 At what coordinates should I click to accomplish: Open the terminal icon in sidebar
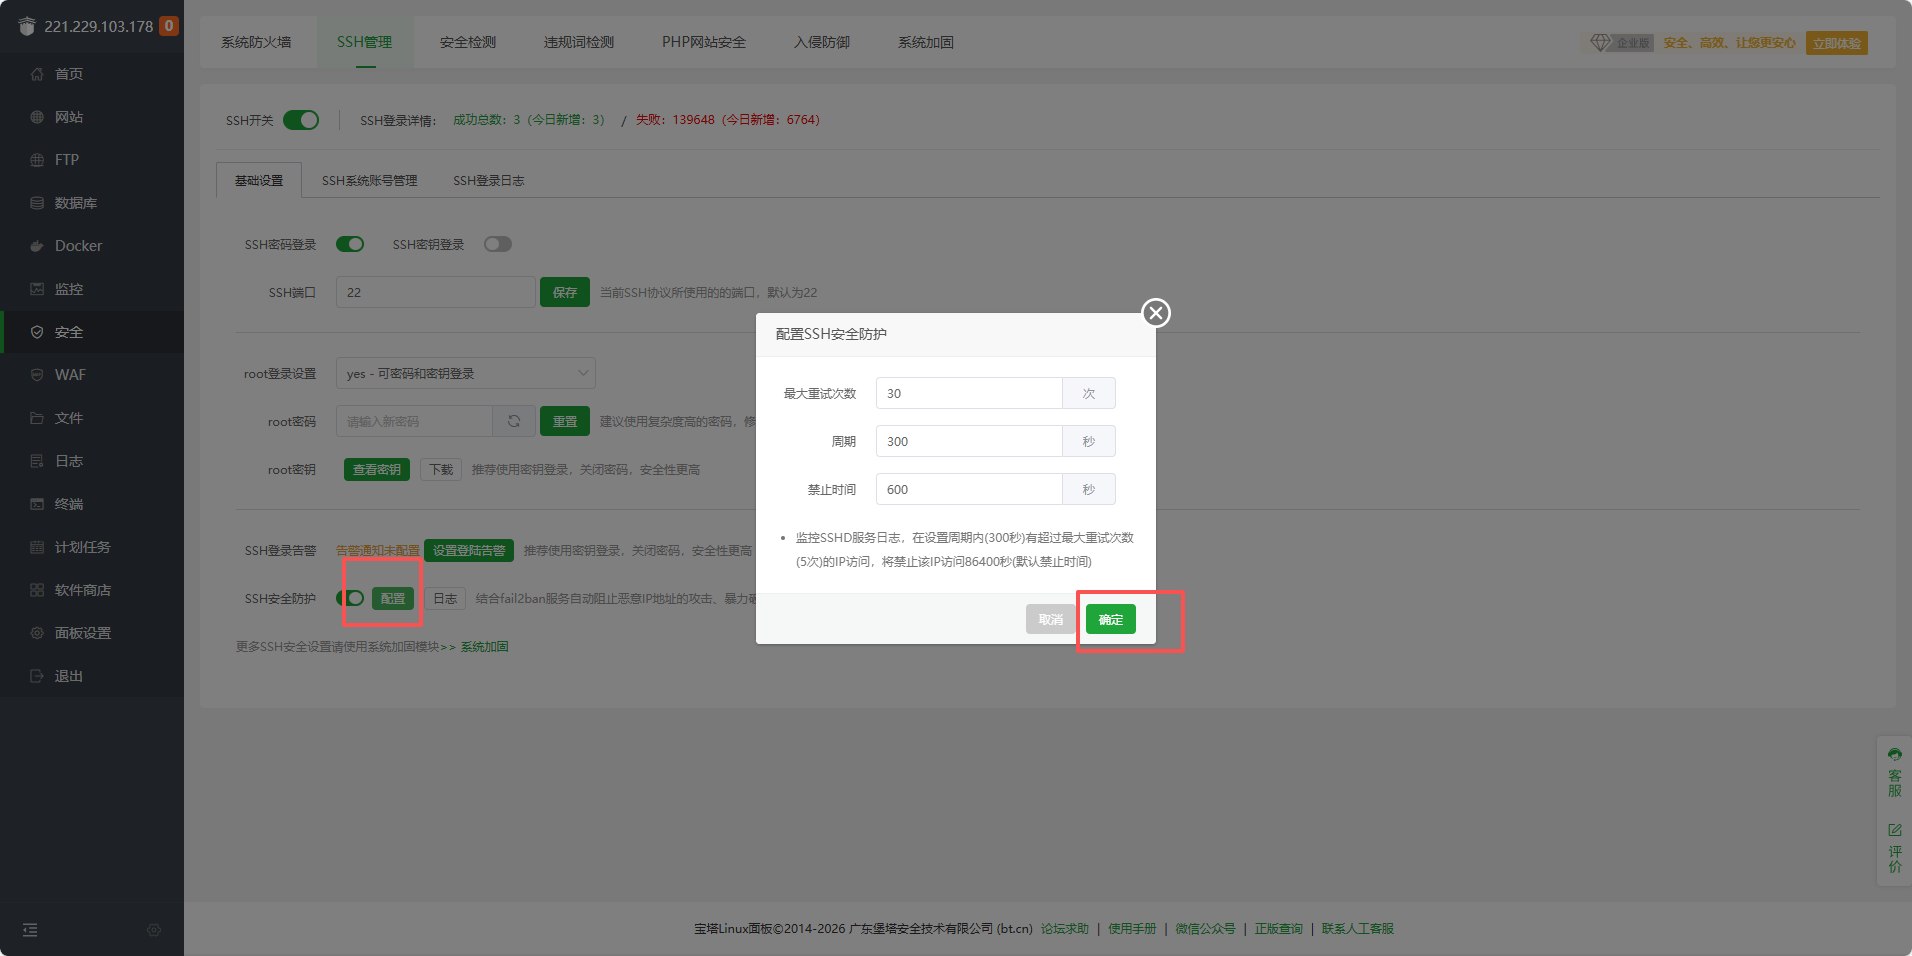pos(37,504)
